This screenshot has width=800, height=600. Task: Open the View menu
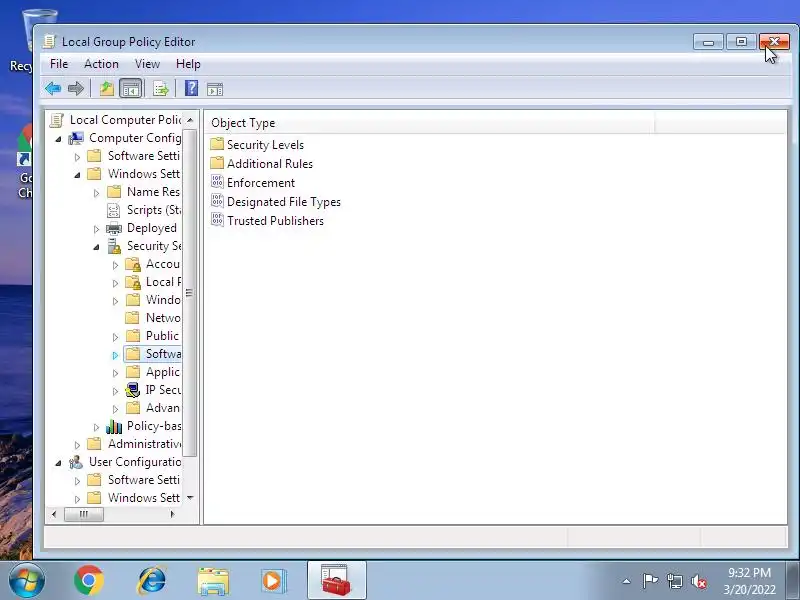147,64
